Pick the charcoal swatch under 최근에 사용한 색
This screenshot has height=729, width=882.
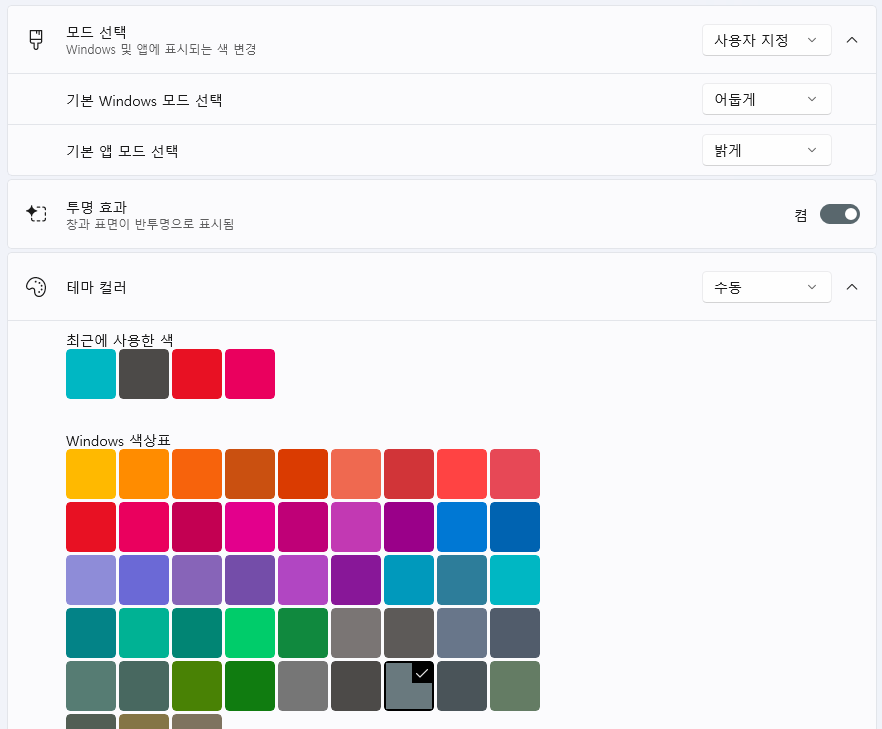click(x=143, y=374)
